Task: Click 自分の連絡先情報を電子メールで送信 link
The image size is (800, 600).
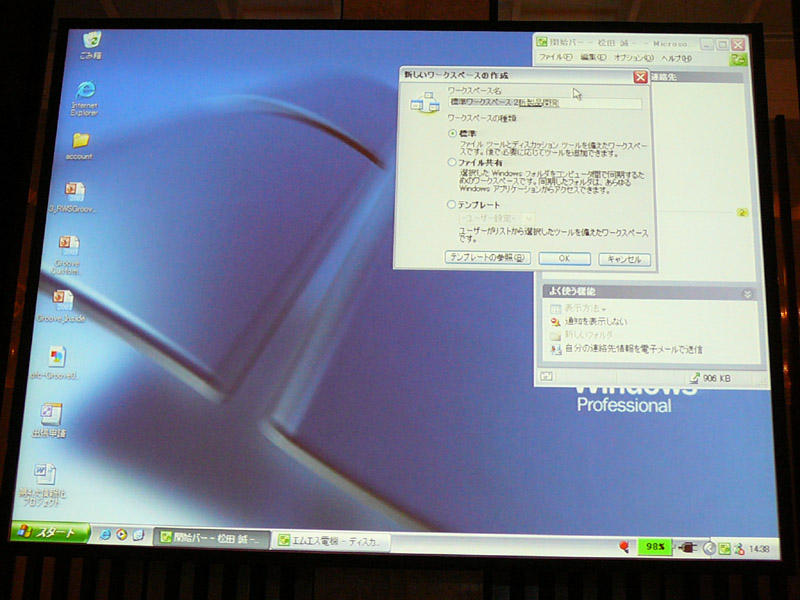Action: click(634, 349)
